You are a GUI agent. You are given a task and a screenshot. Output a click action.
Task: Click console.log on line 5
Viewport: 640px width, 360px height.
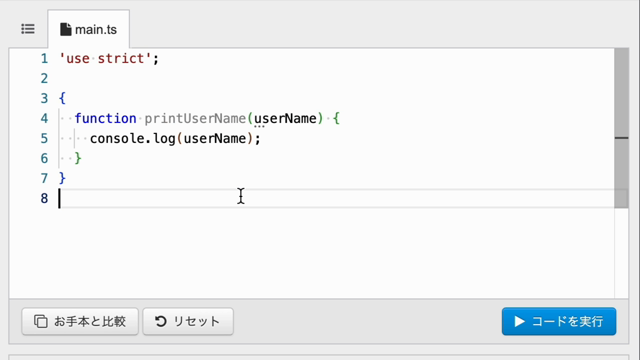pyautogui.click(x=133, y=139)
